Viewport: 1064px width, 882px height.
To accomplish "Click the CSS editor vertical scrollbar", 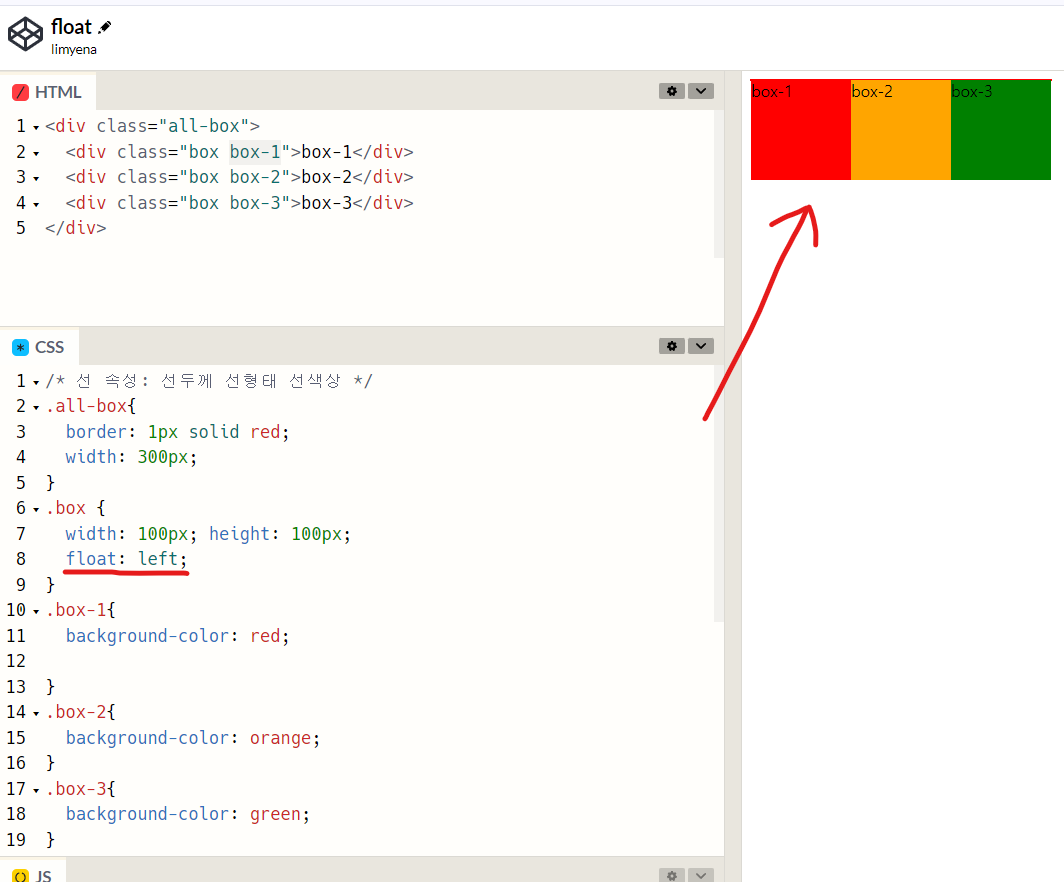I will pos(719,493).
